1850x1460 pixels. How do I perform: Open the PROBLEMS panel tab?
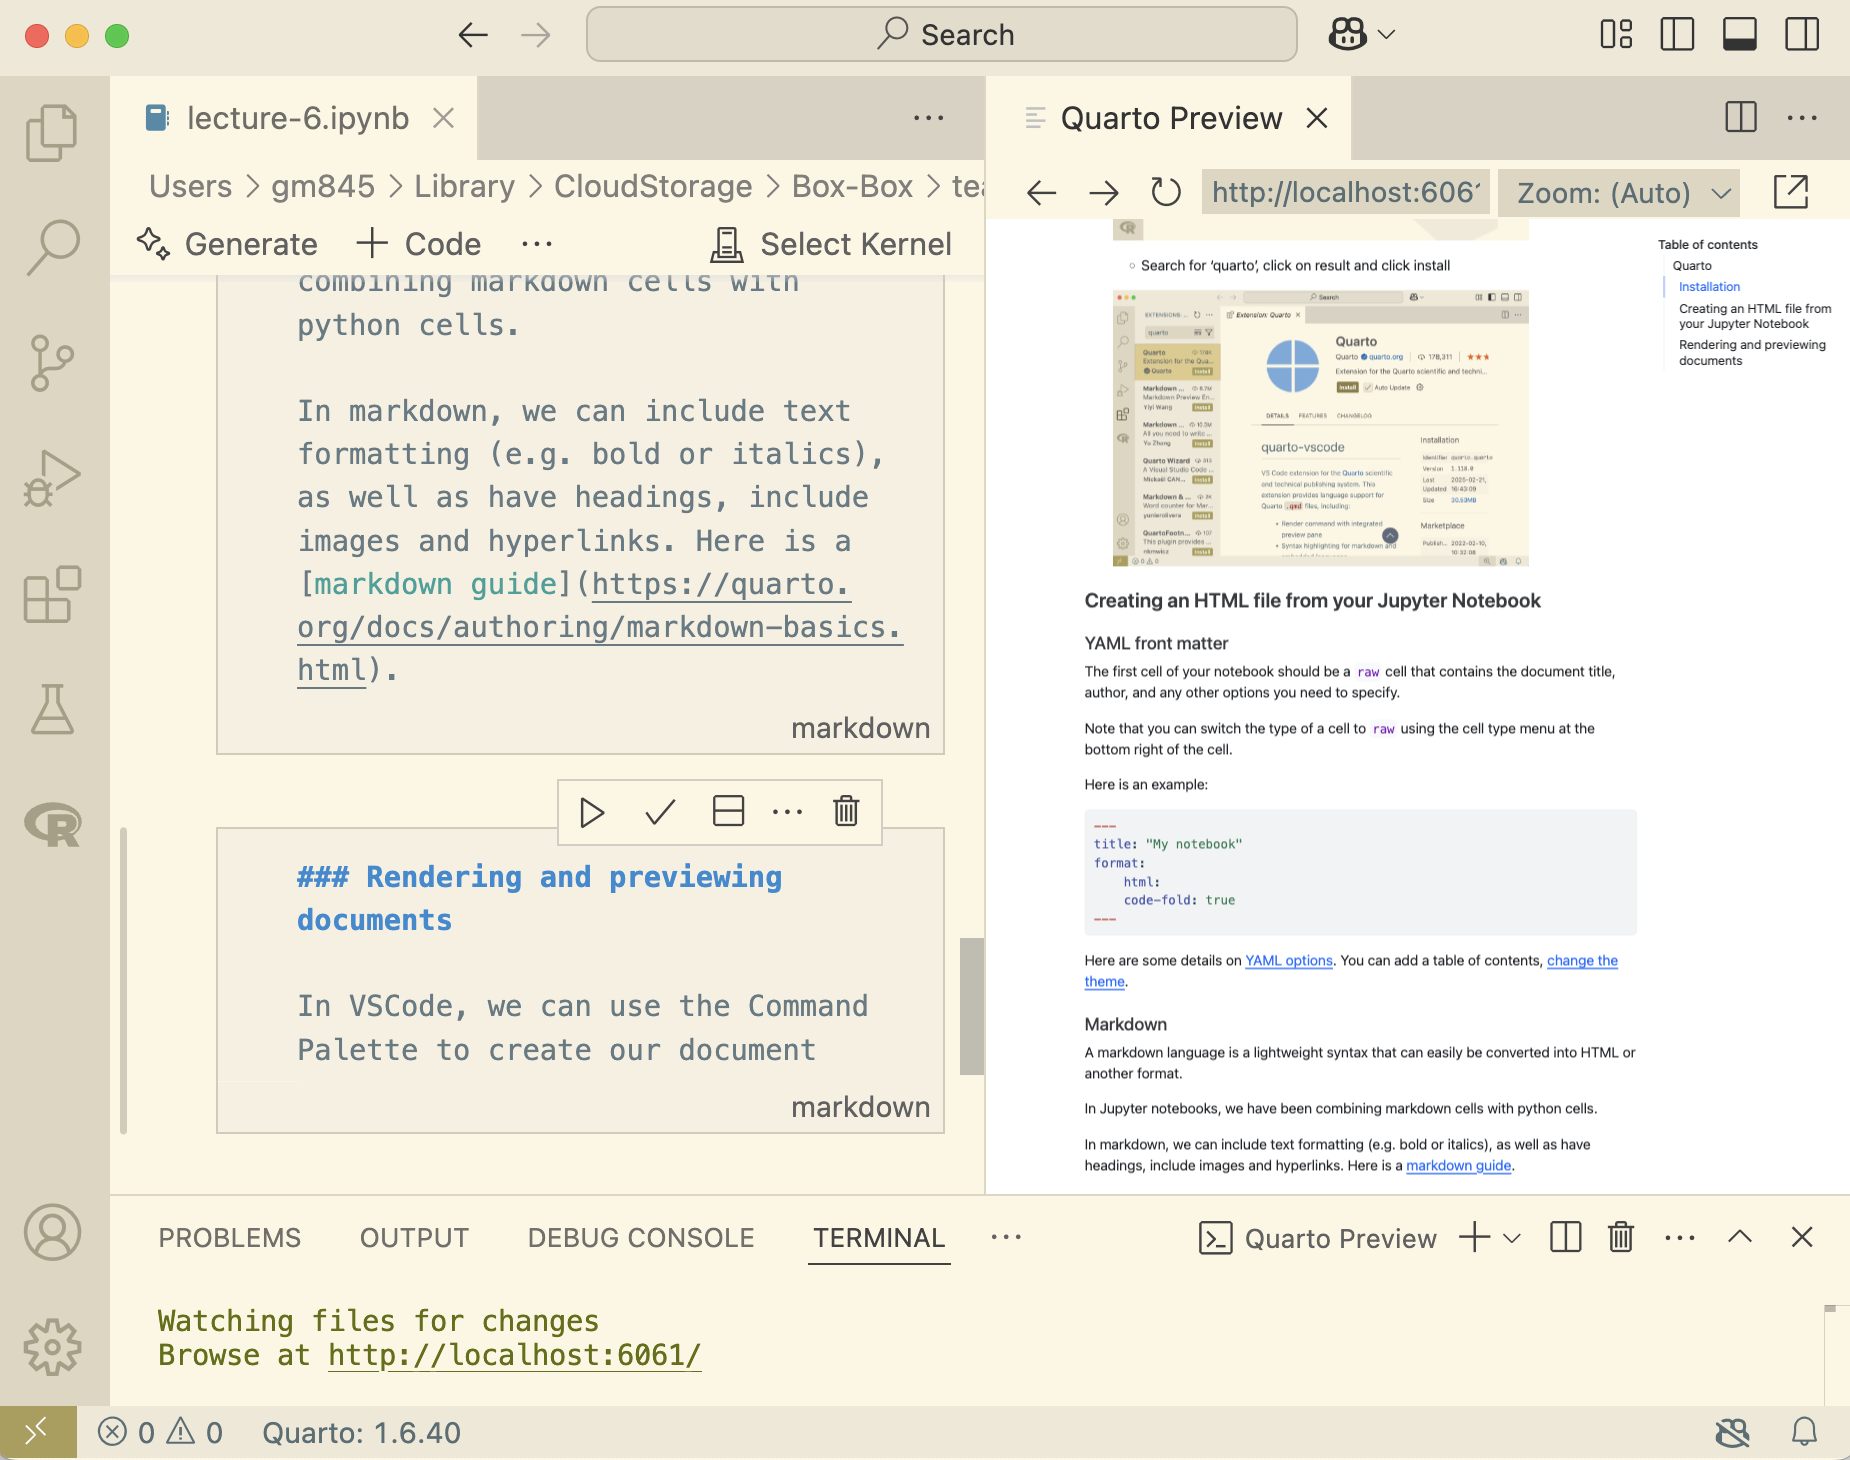tap(229, 1238)
